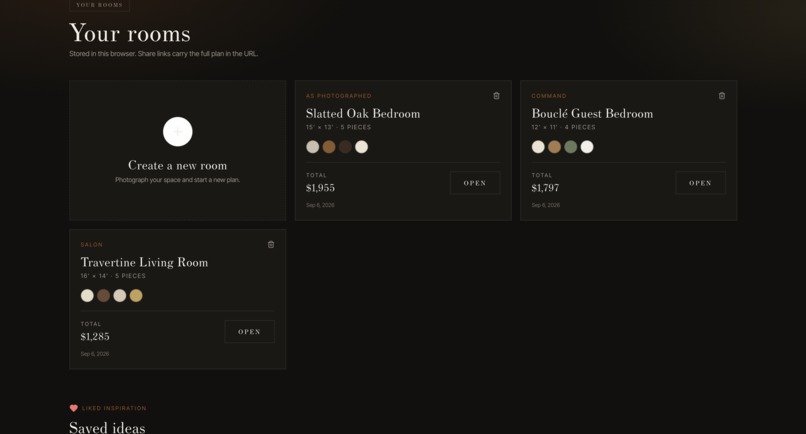The width and height of the screenshot is (806, 434).
Task: Click the $1,955 total
Action: pos(320,188)
